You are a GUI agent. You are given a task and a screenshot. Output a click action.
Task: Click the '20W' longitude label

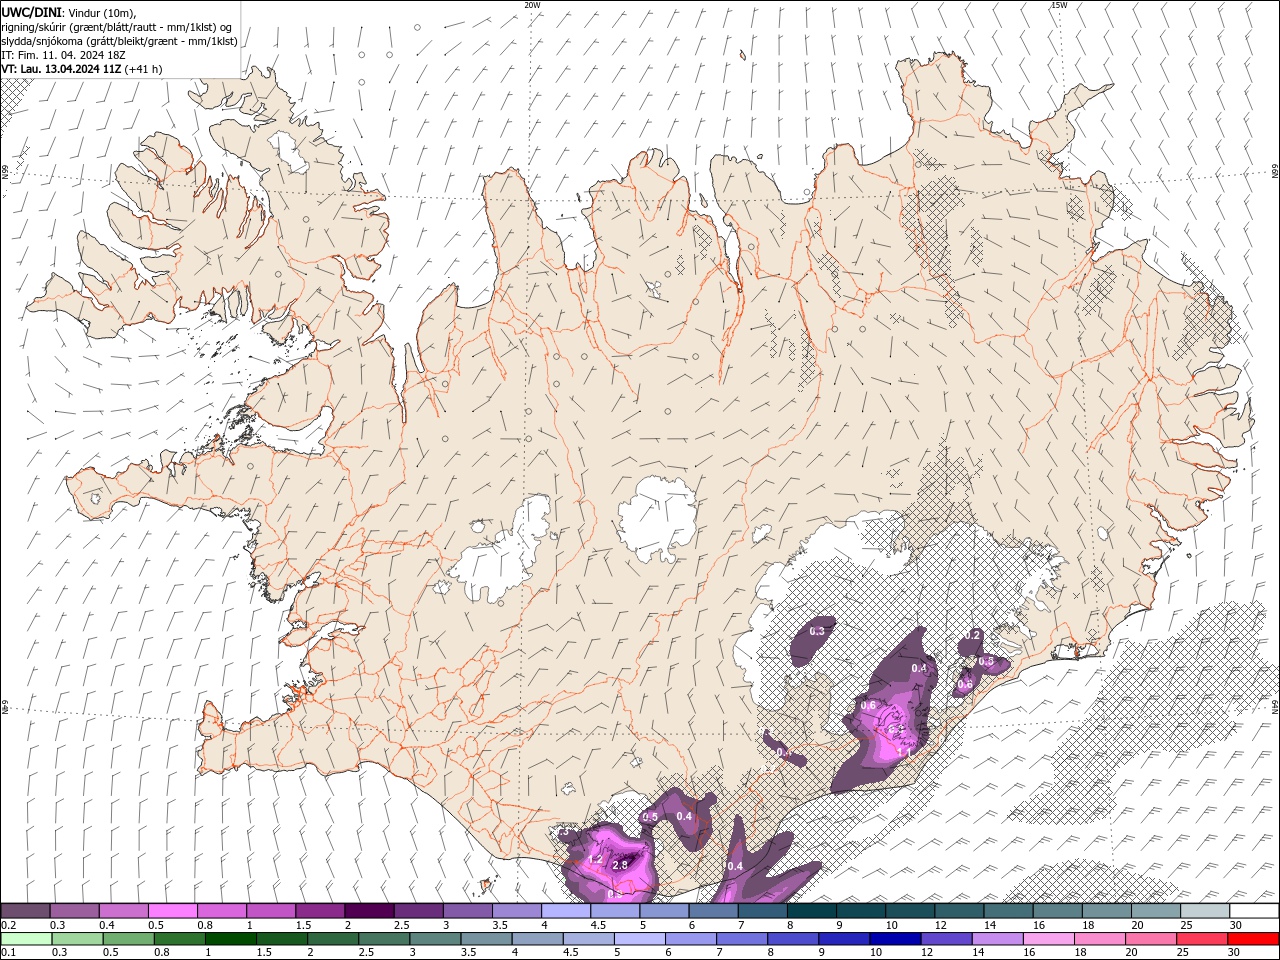coord(533,5)
